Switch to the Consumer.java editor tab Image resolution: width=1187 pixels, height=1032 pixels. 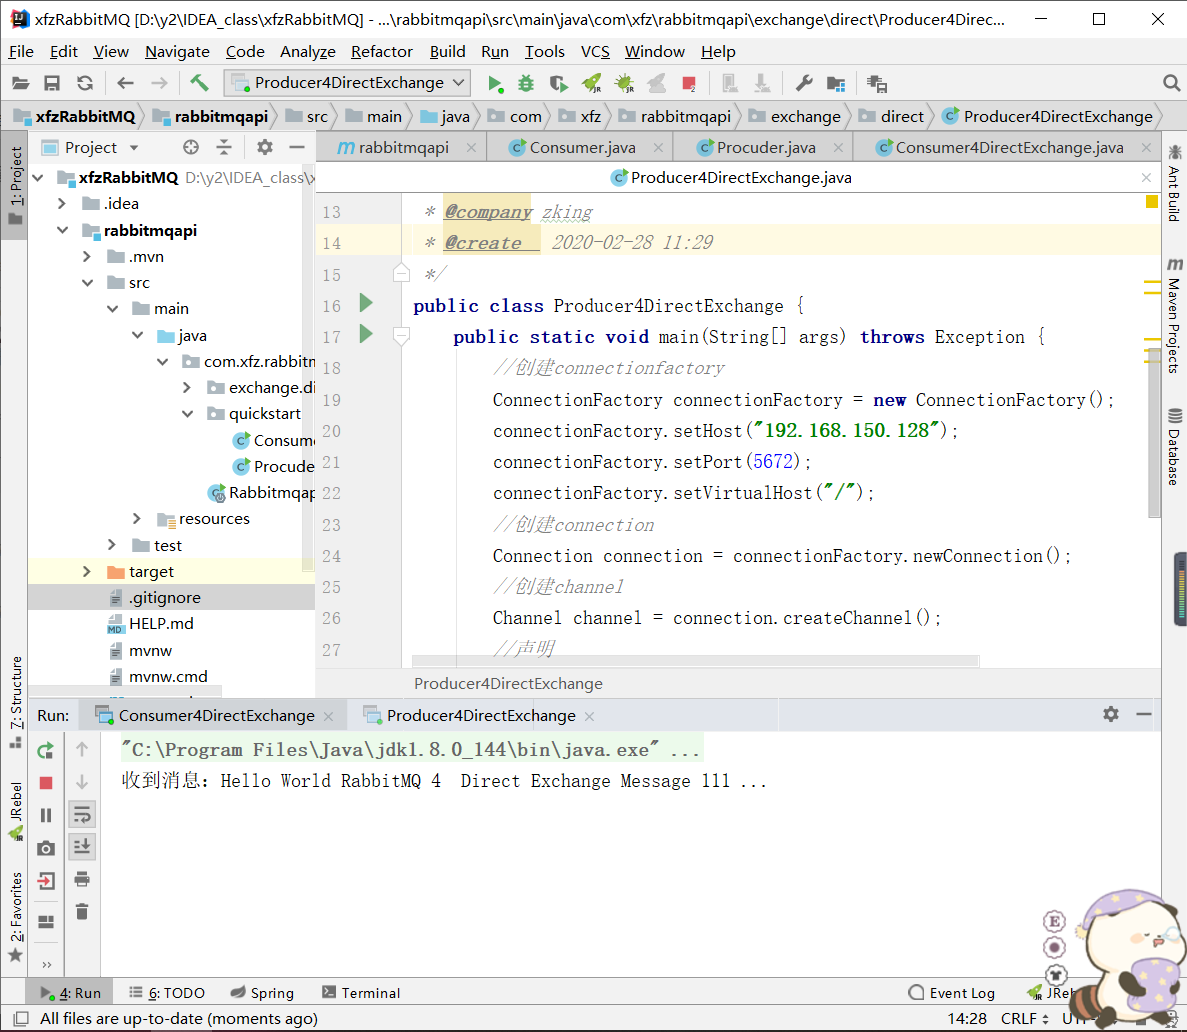point(582,148)
